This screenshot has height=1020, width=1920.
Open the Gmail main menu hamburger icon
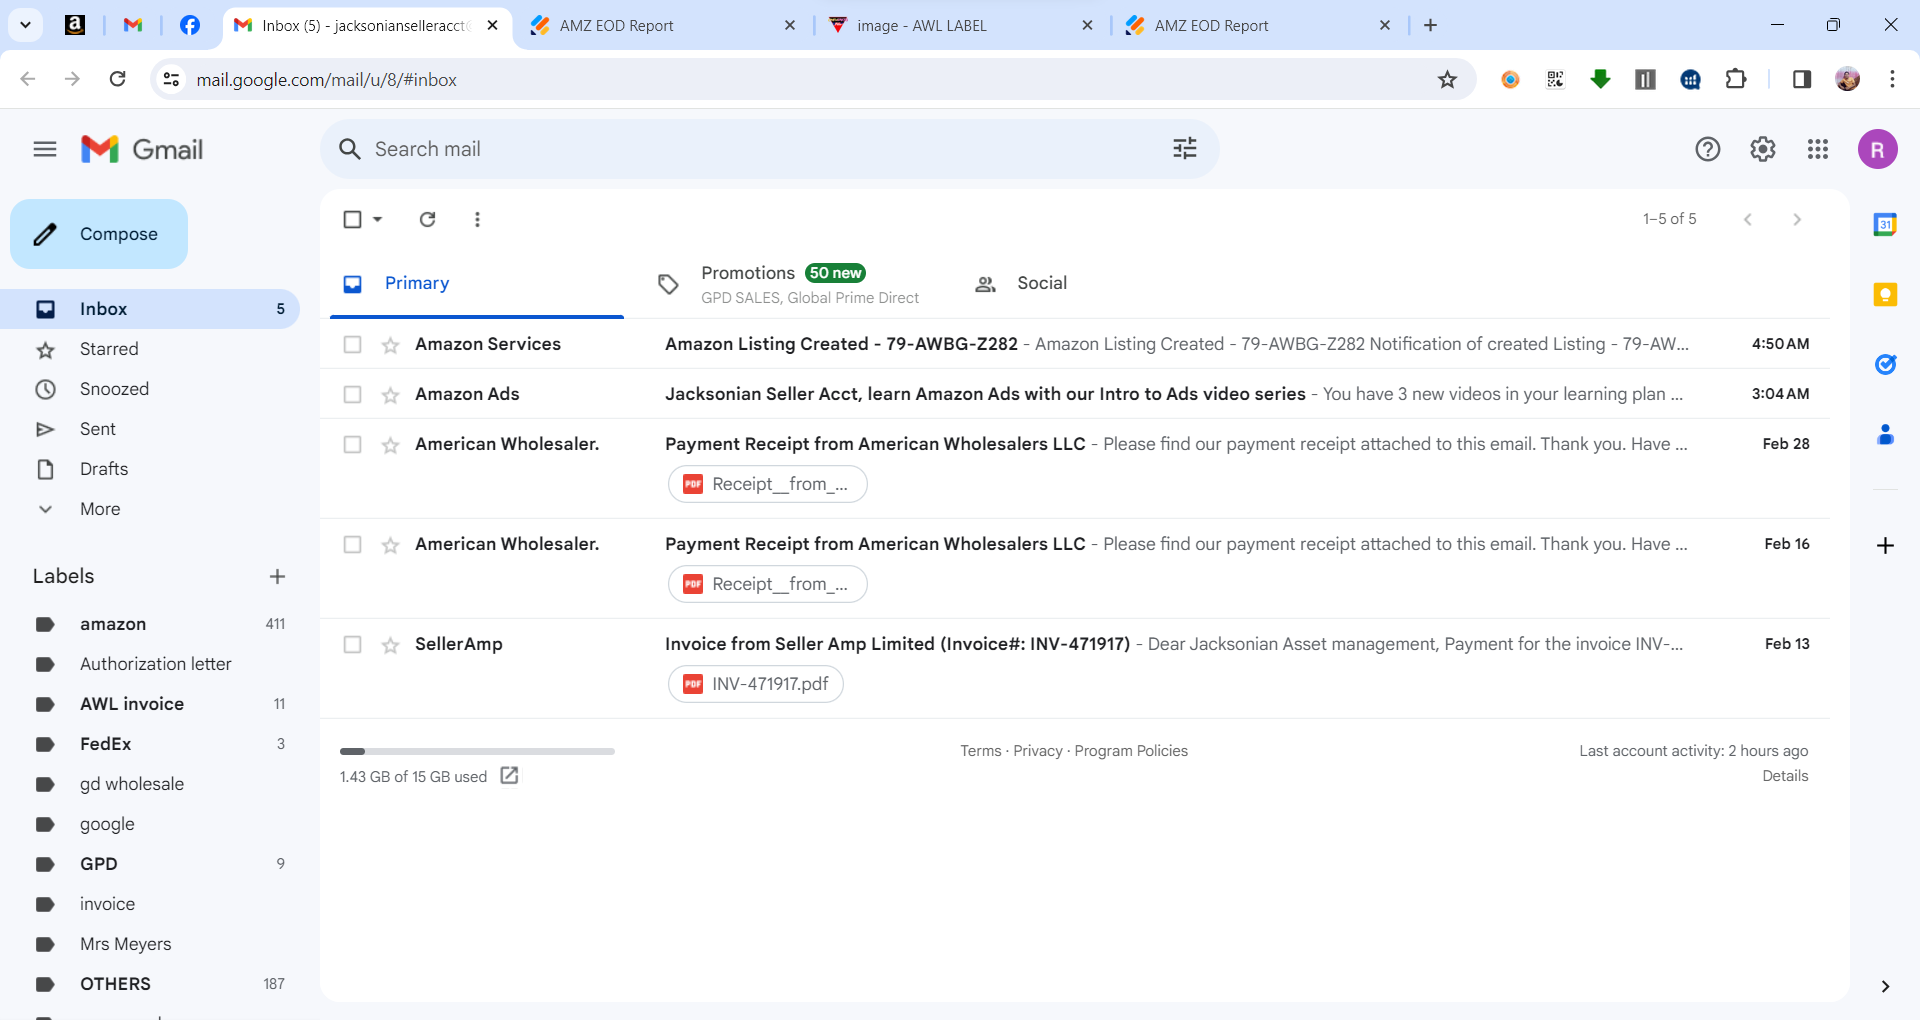pos(45,149)
